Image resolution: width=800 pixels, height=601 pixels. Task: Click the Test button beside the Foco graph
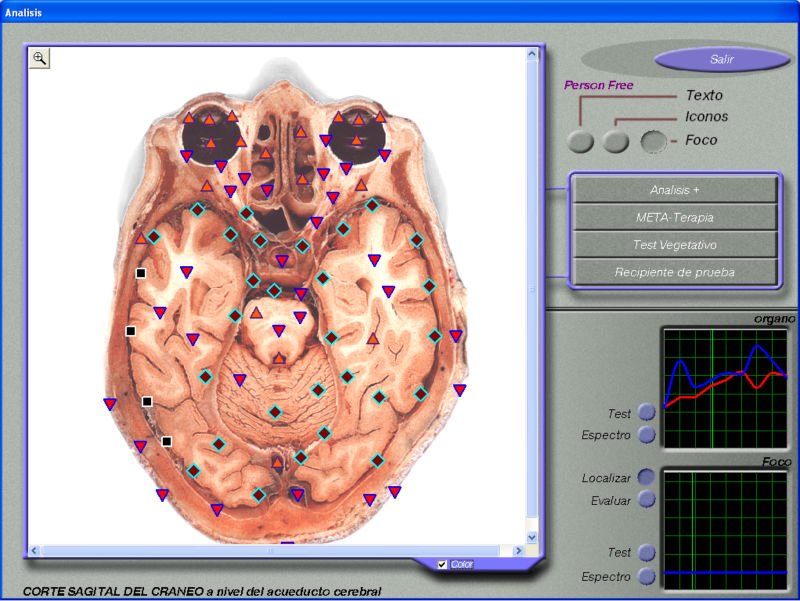click(x=647, y=552)
